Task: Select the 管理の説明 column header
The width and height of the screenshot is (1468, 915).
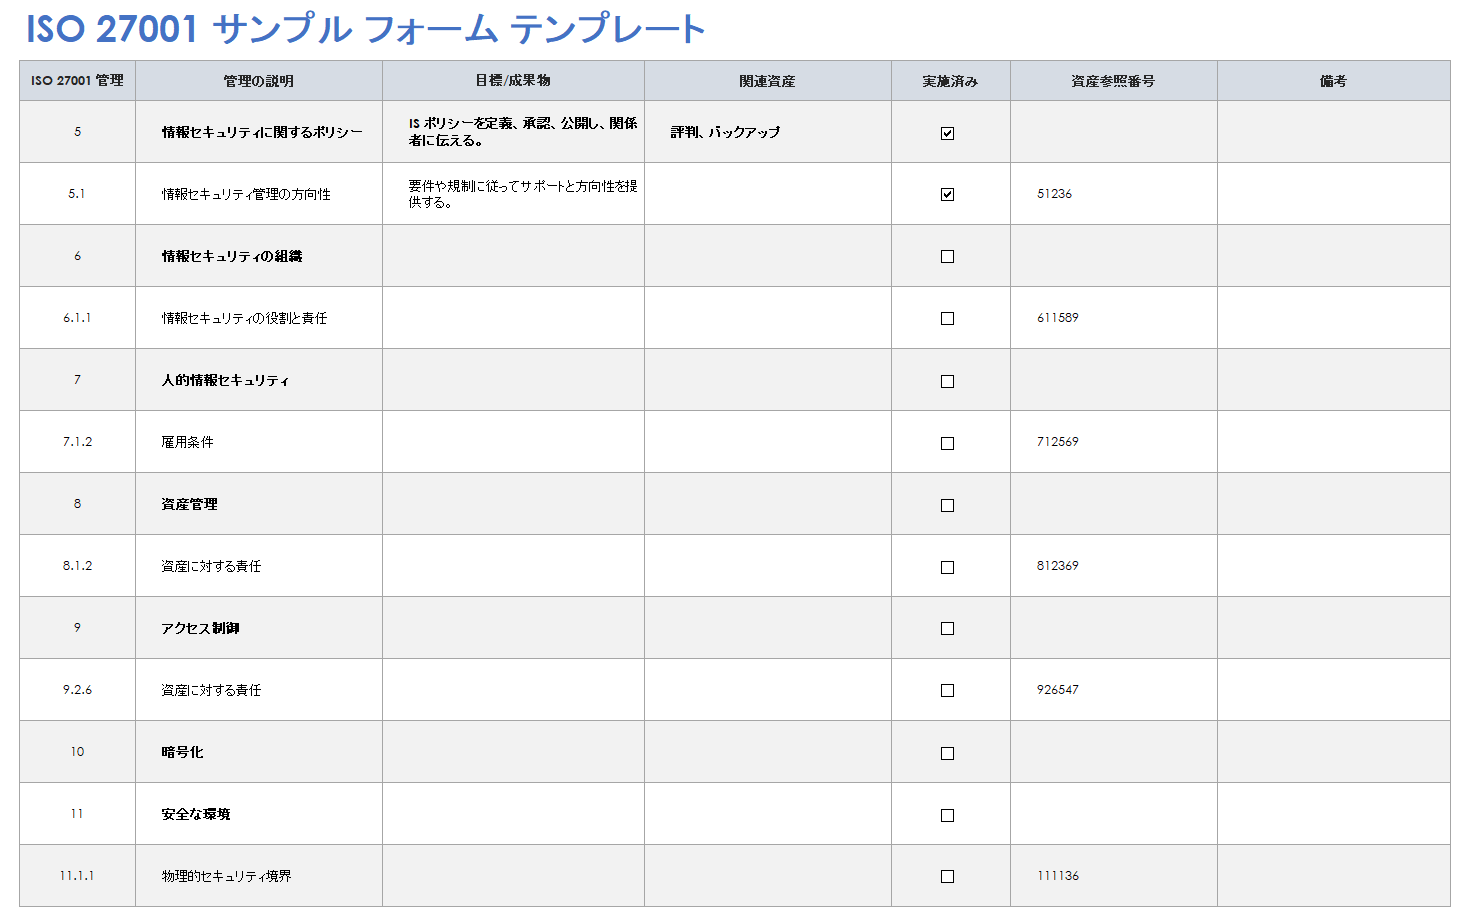Action: 259,81
